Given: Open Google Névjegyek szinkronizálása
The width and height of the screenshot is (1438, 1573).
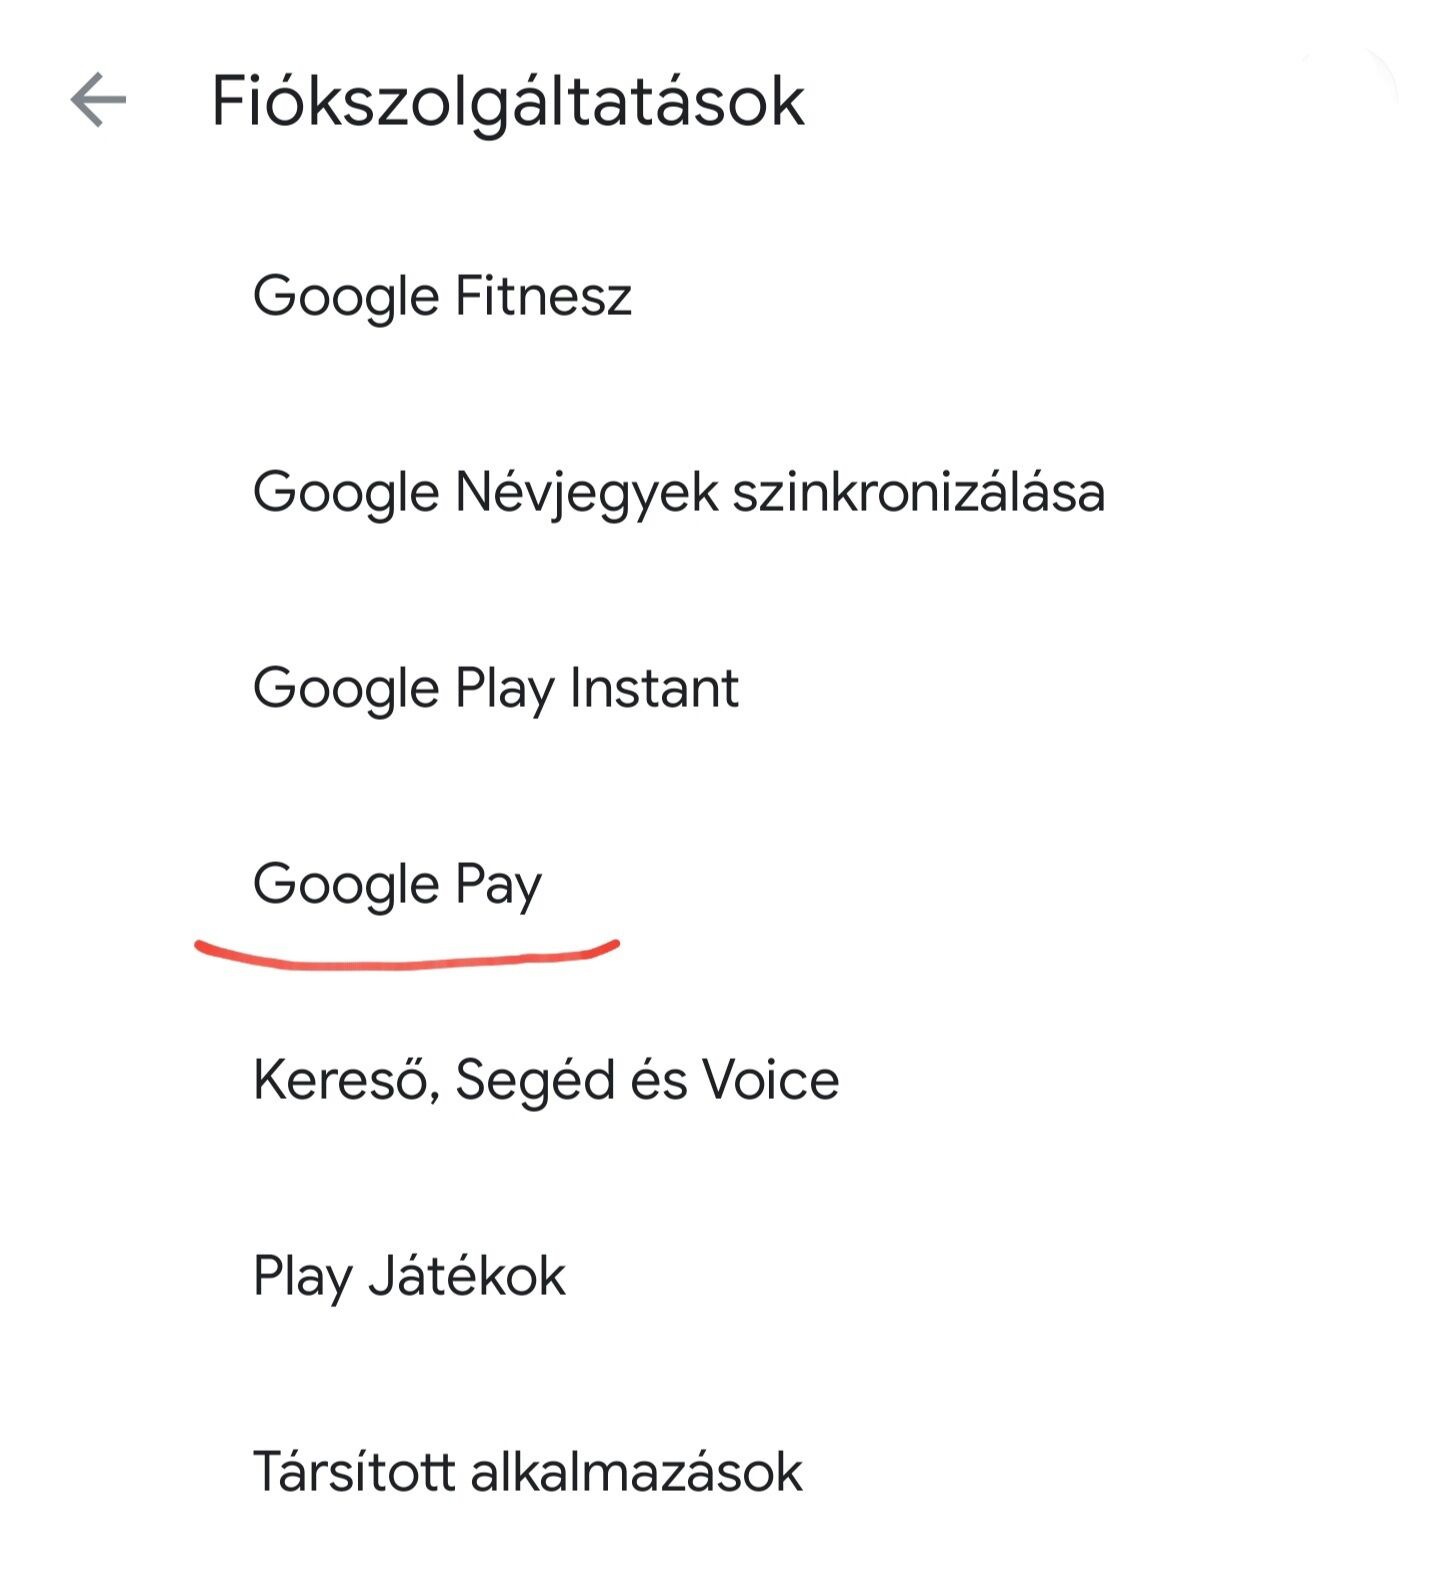Looking at the screenshot, I should point(719,492).
